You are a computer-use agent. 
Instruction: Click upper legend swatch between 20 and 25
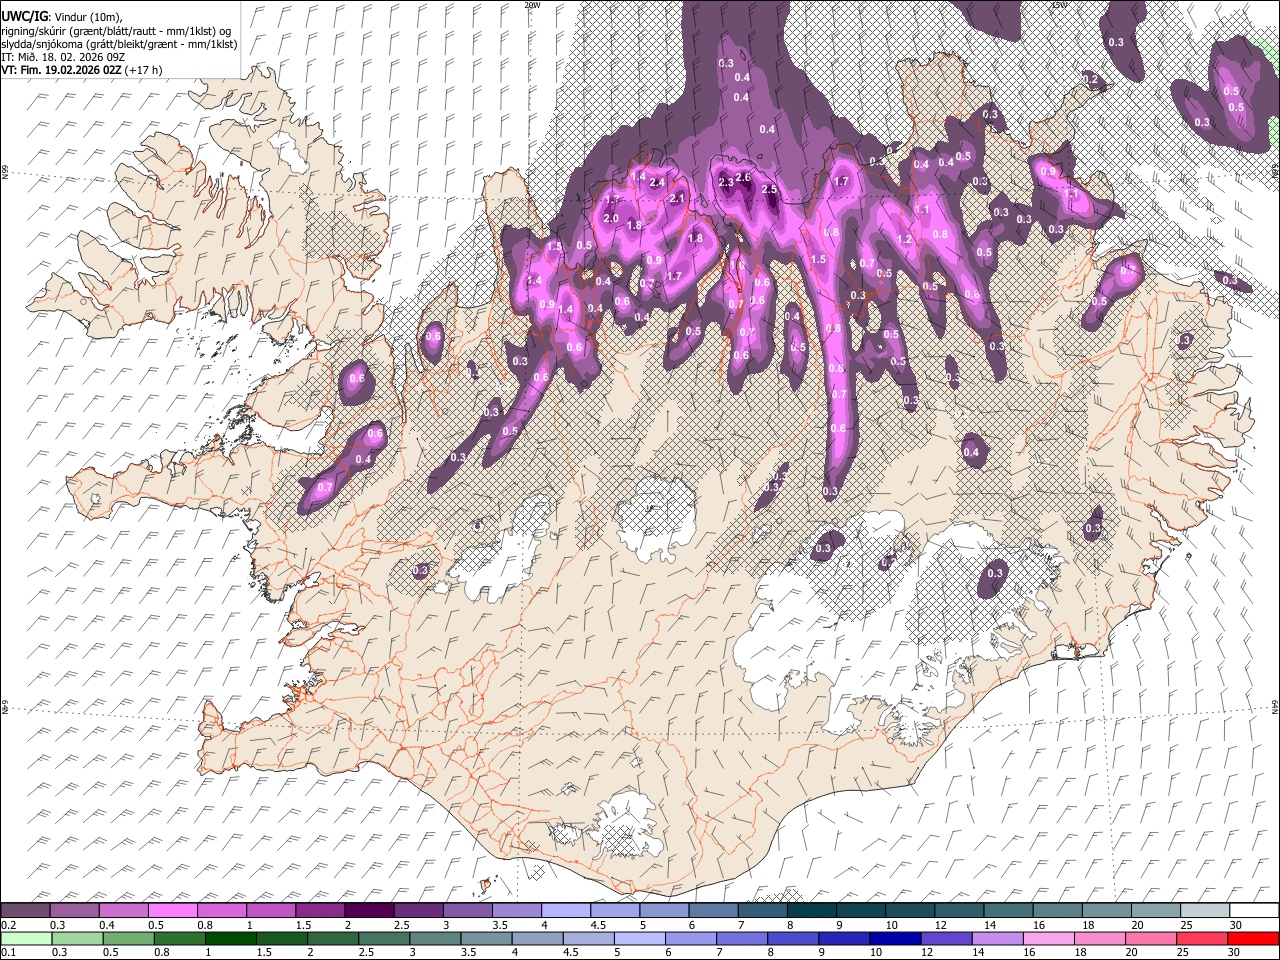coord(1155,911)
